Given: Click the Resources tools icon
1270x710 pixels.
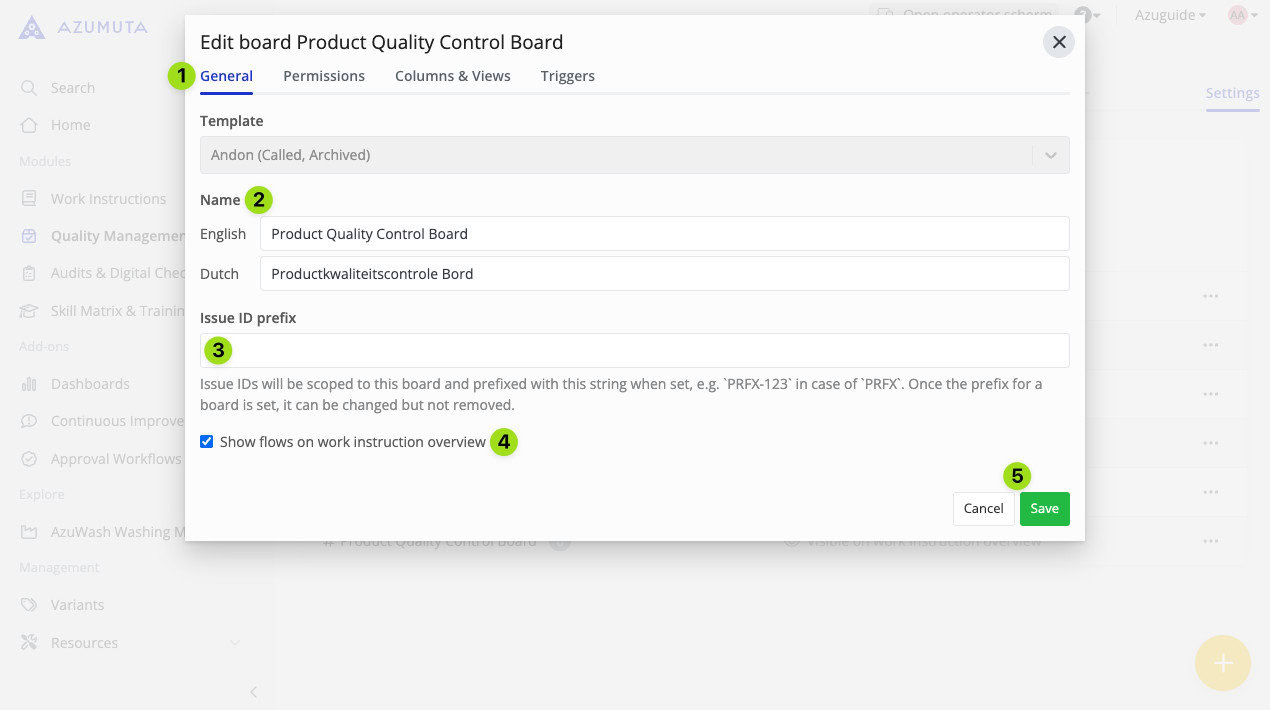Looking at the screenshot, I should (29, 643).
